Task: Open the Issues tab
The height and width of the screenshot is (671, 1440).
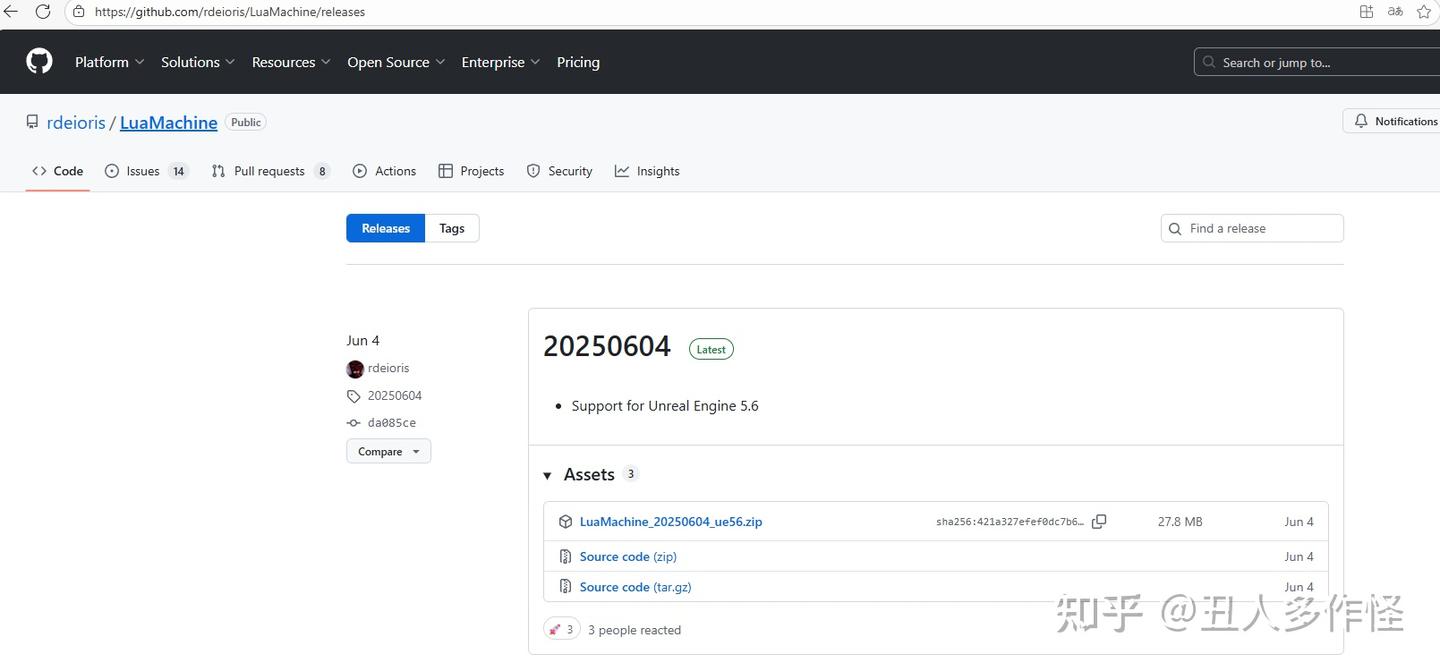Action: (x=147, y=171)
